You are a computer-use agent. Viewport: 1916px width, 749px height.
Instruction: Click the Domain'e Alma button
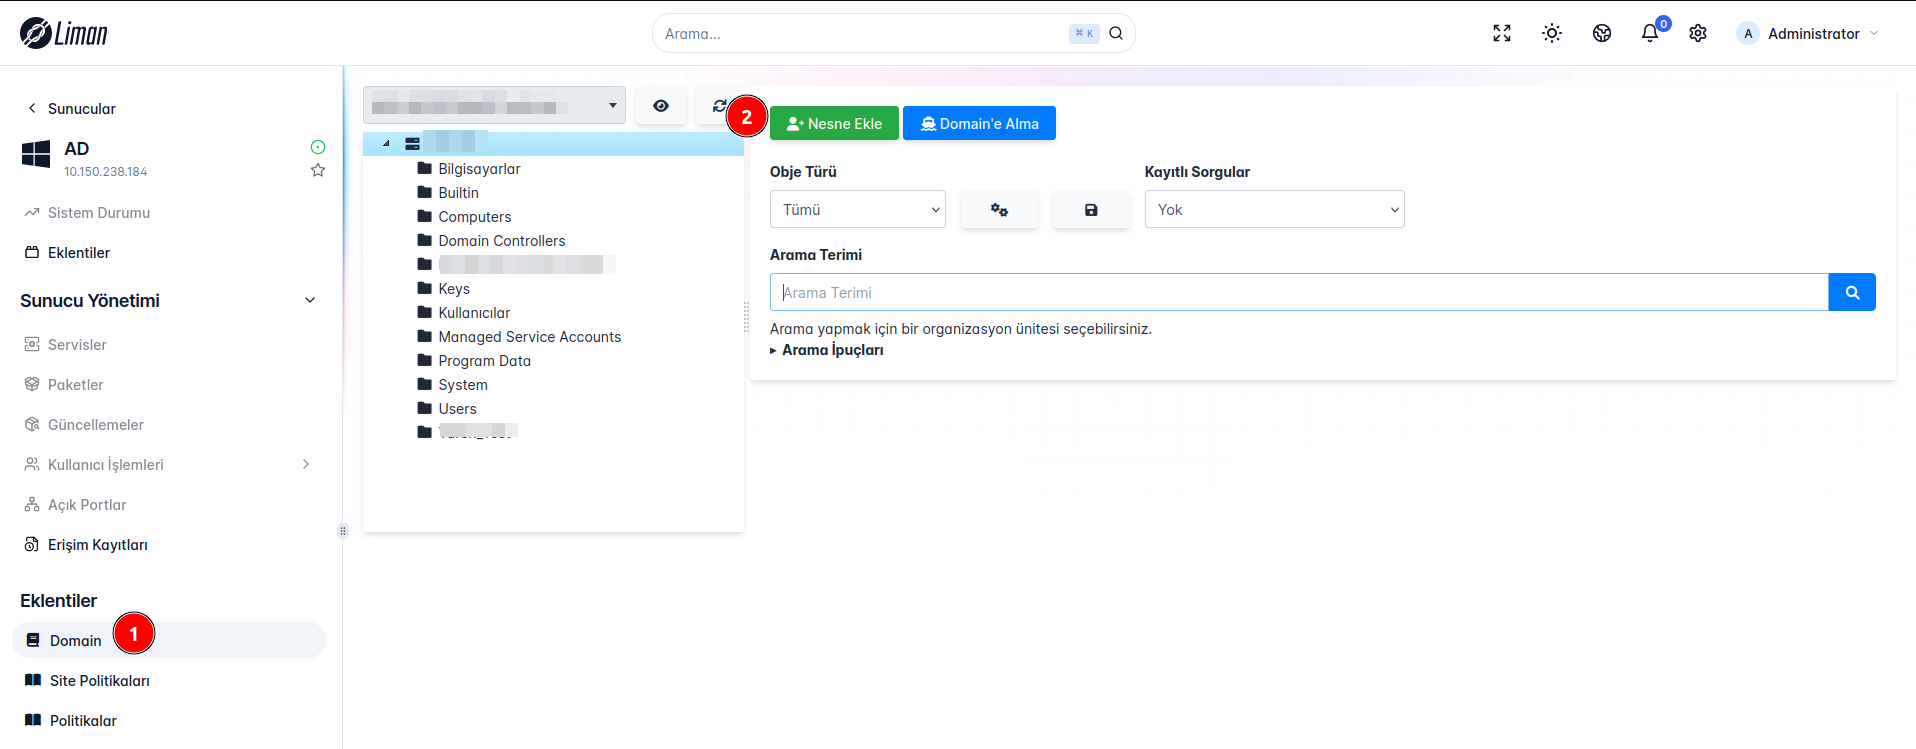pos(979,123)
